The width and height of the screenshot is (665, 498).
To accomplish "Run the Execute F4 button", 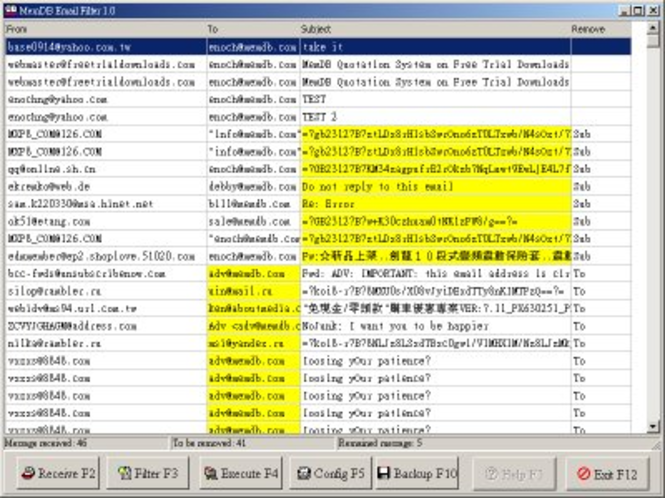I will pos(240,473).
